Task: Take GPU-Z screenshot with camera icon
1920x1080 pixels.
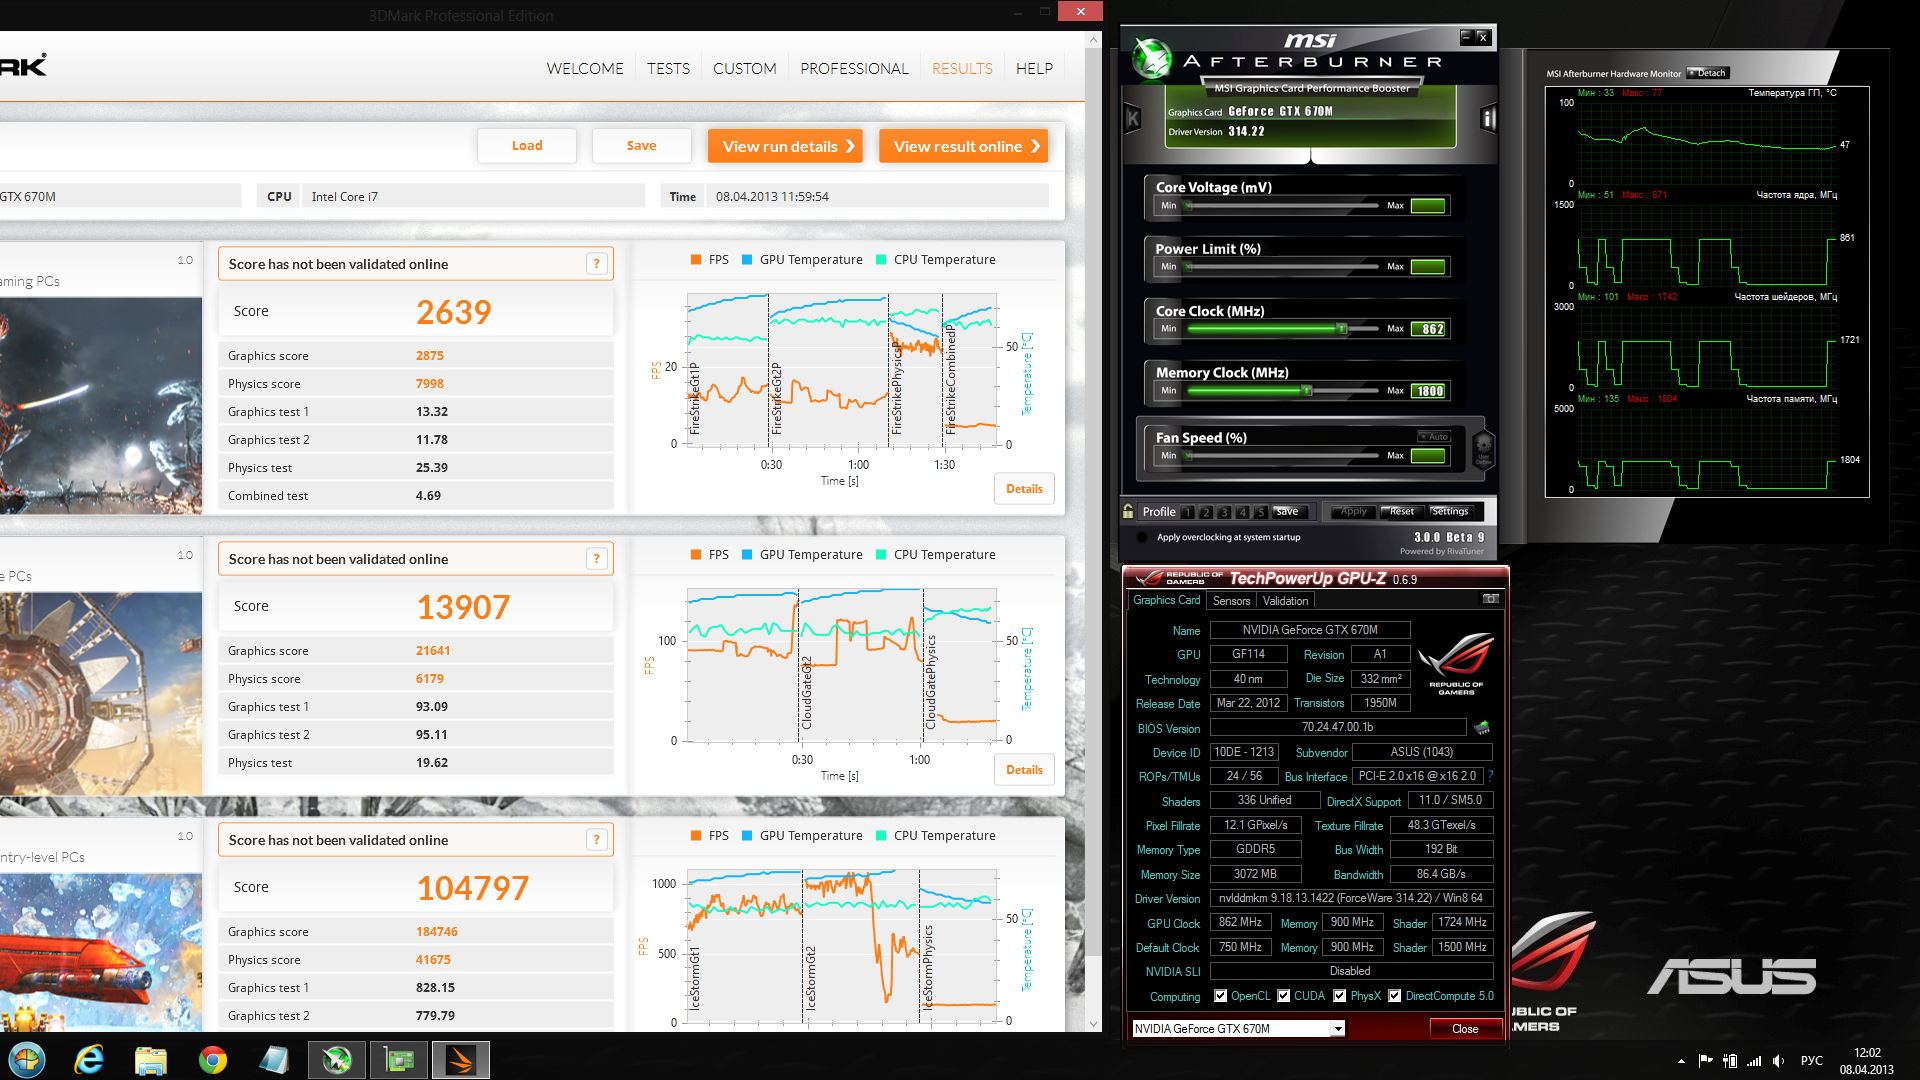Action: coord(1490,599)
